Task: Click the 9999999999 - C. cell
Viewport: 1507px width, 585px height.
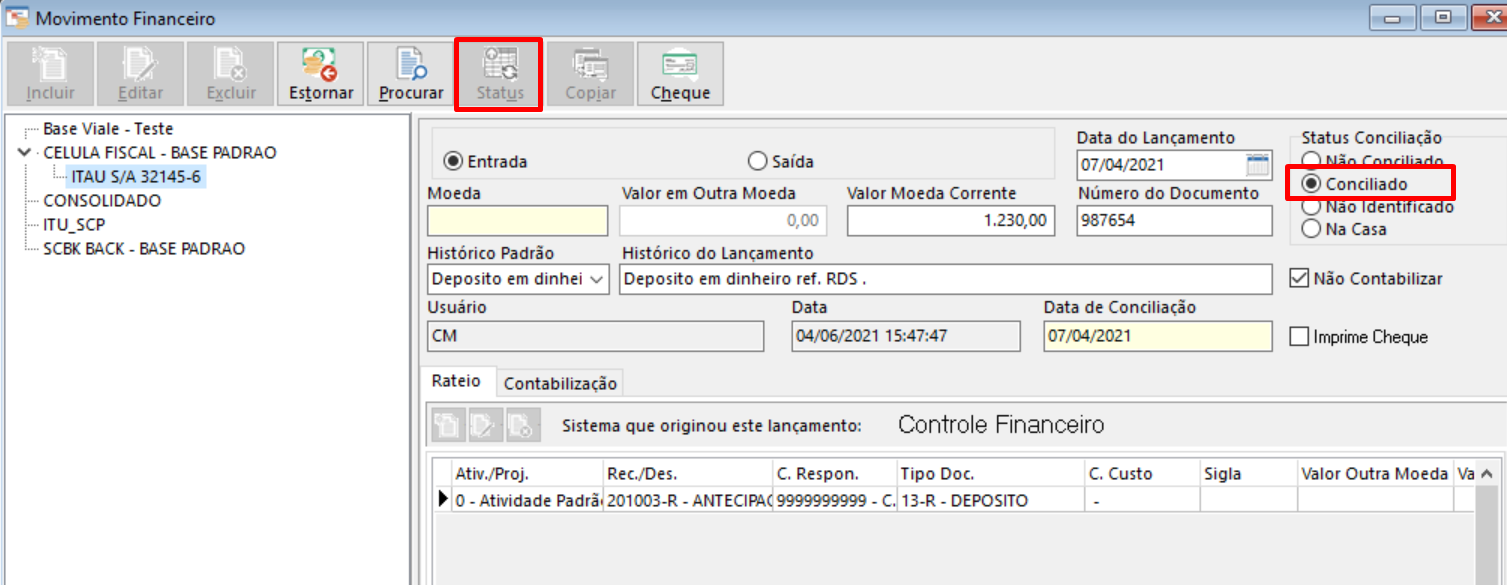Action: click(x=834, y=500)
